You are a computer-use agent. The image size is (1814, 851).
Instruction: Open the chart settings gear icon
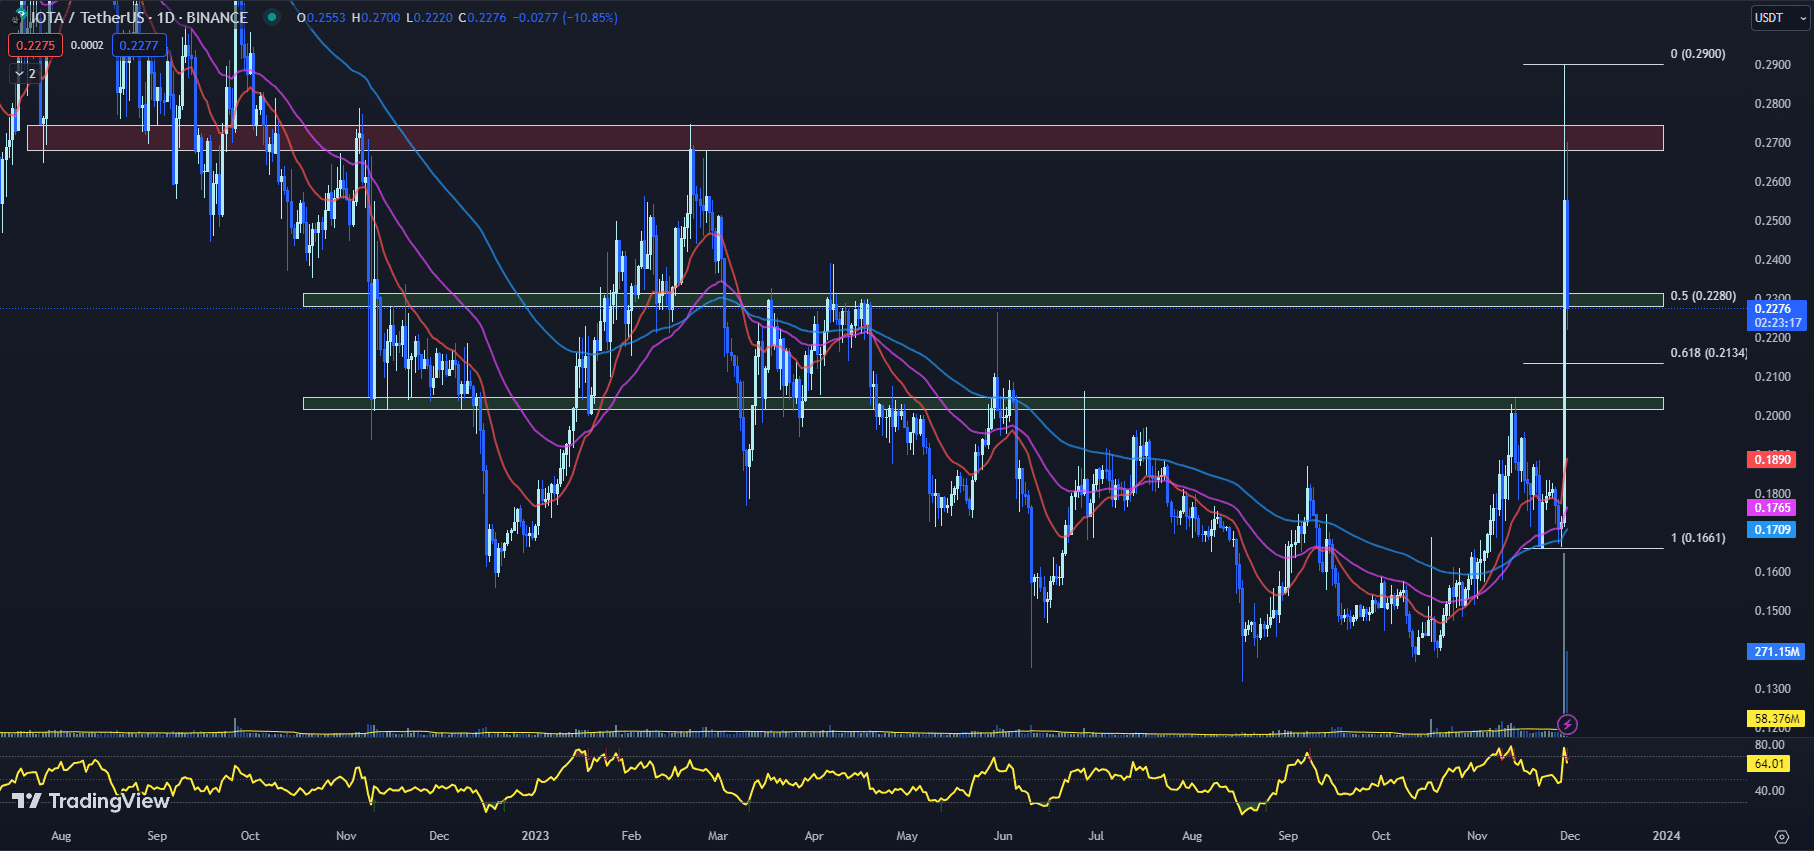[1781, 836]
